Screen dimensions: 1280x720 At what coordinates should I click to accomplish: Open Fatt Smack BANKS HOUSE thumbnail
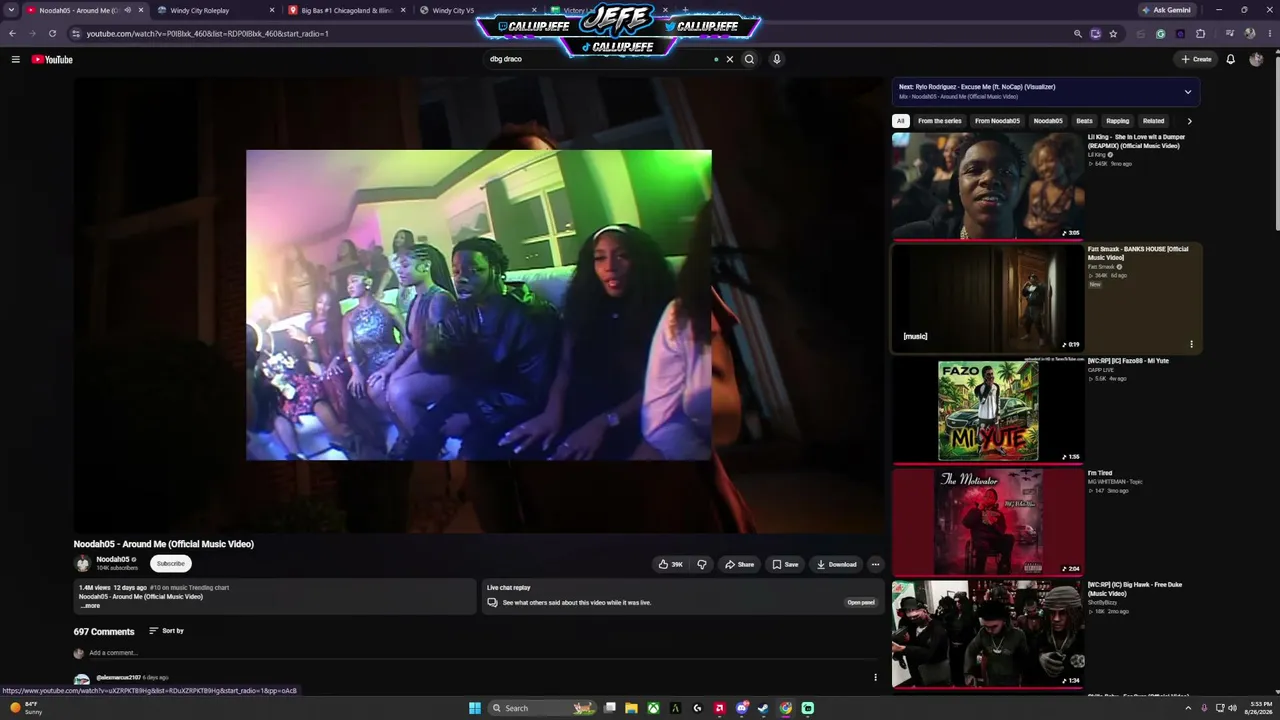988,298
